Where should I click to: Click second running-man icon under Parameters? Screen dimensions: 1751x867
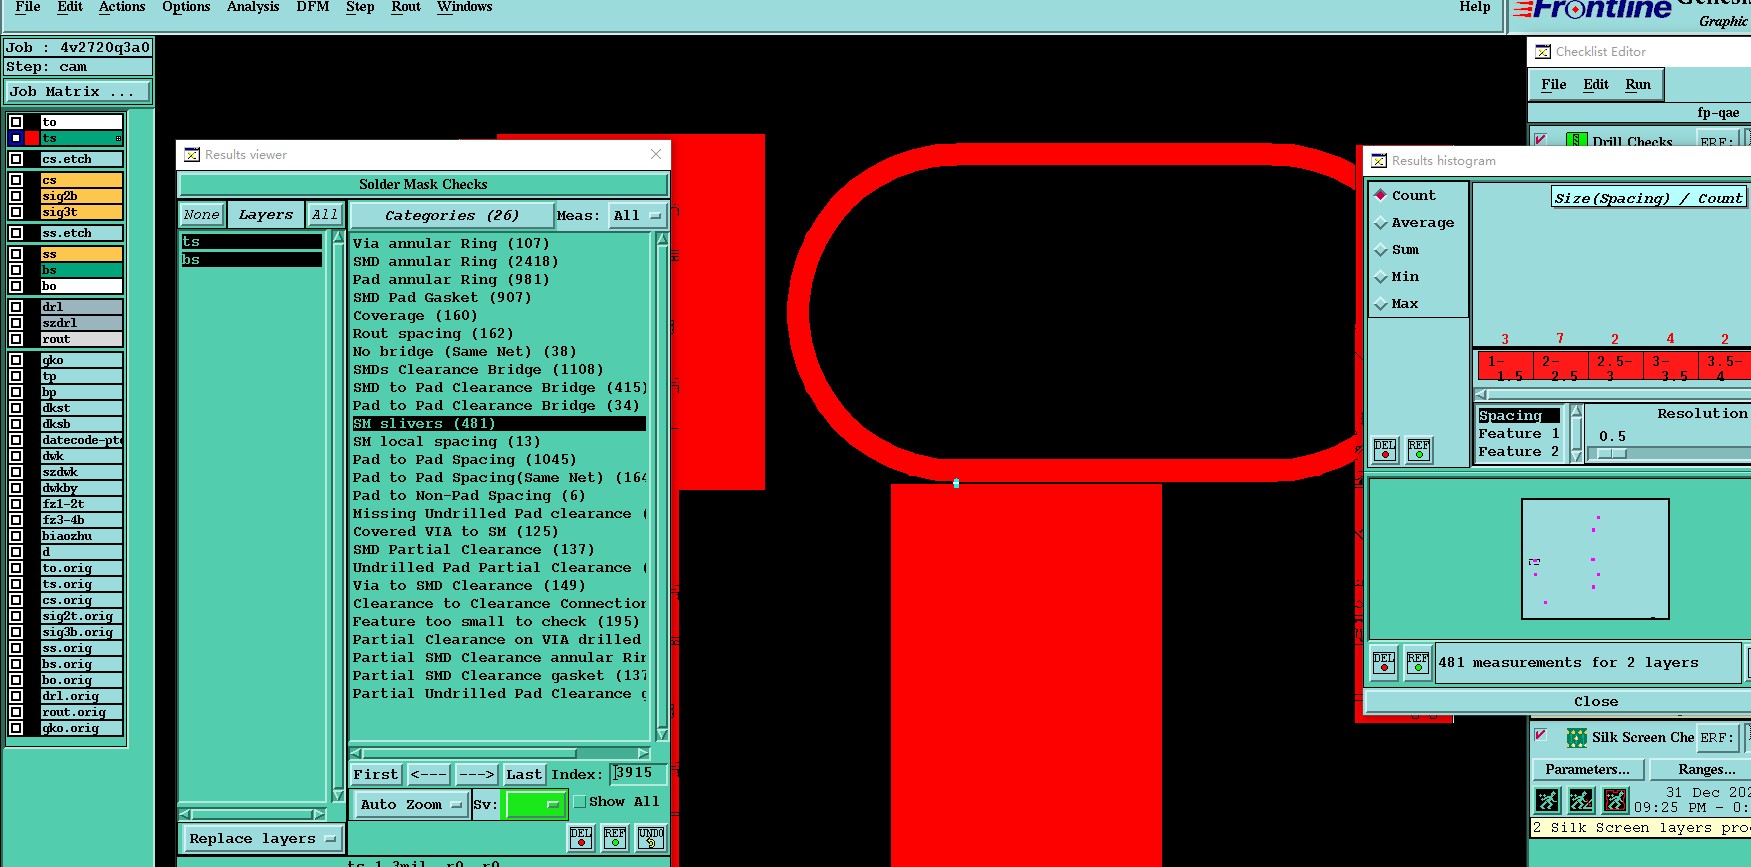click(x=1581, y=800)
